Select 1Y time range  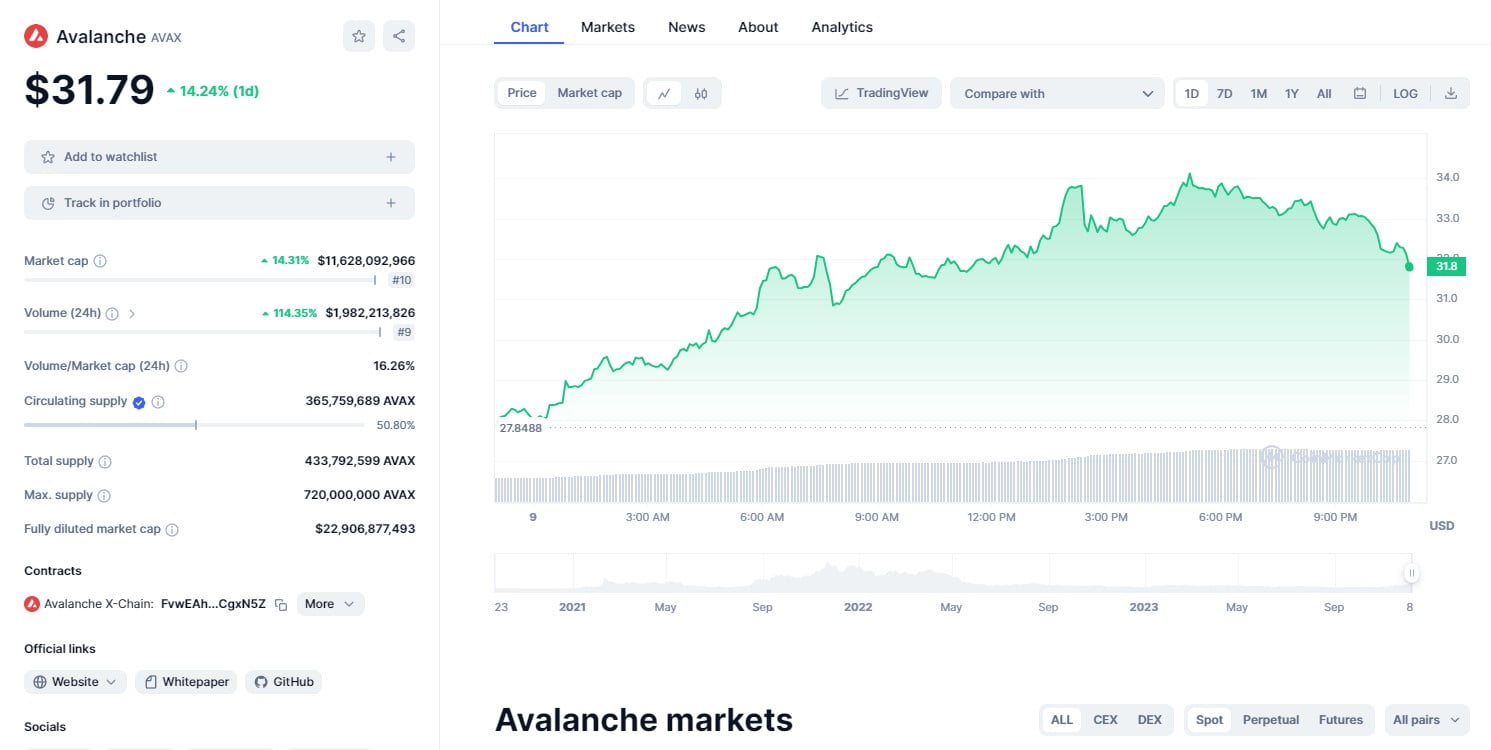tap(1292, 93)
